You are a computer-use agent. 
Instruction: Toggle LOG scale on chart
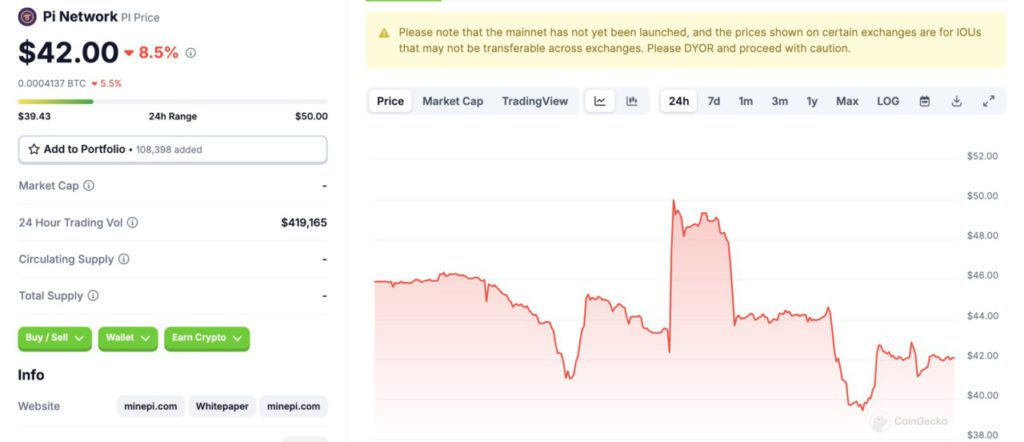(888, 101)
